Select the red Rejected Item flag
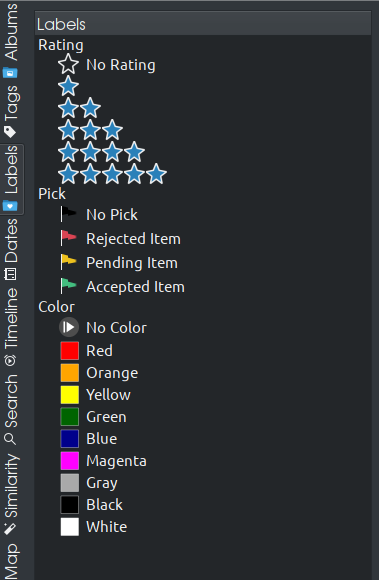This screenshot has width=379, height=580. coord(68,238)
